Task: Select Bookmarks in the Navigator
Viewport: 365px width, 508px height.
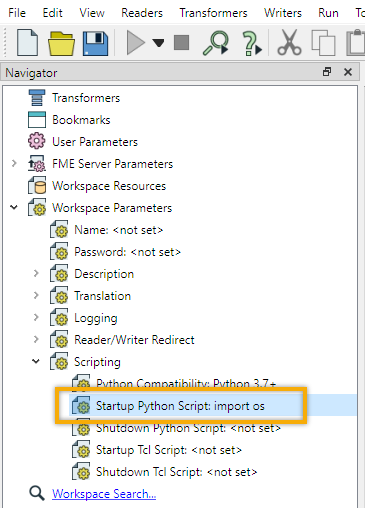Action: (81, 120)
